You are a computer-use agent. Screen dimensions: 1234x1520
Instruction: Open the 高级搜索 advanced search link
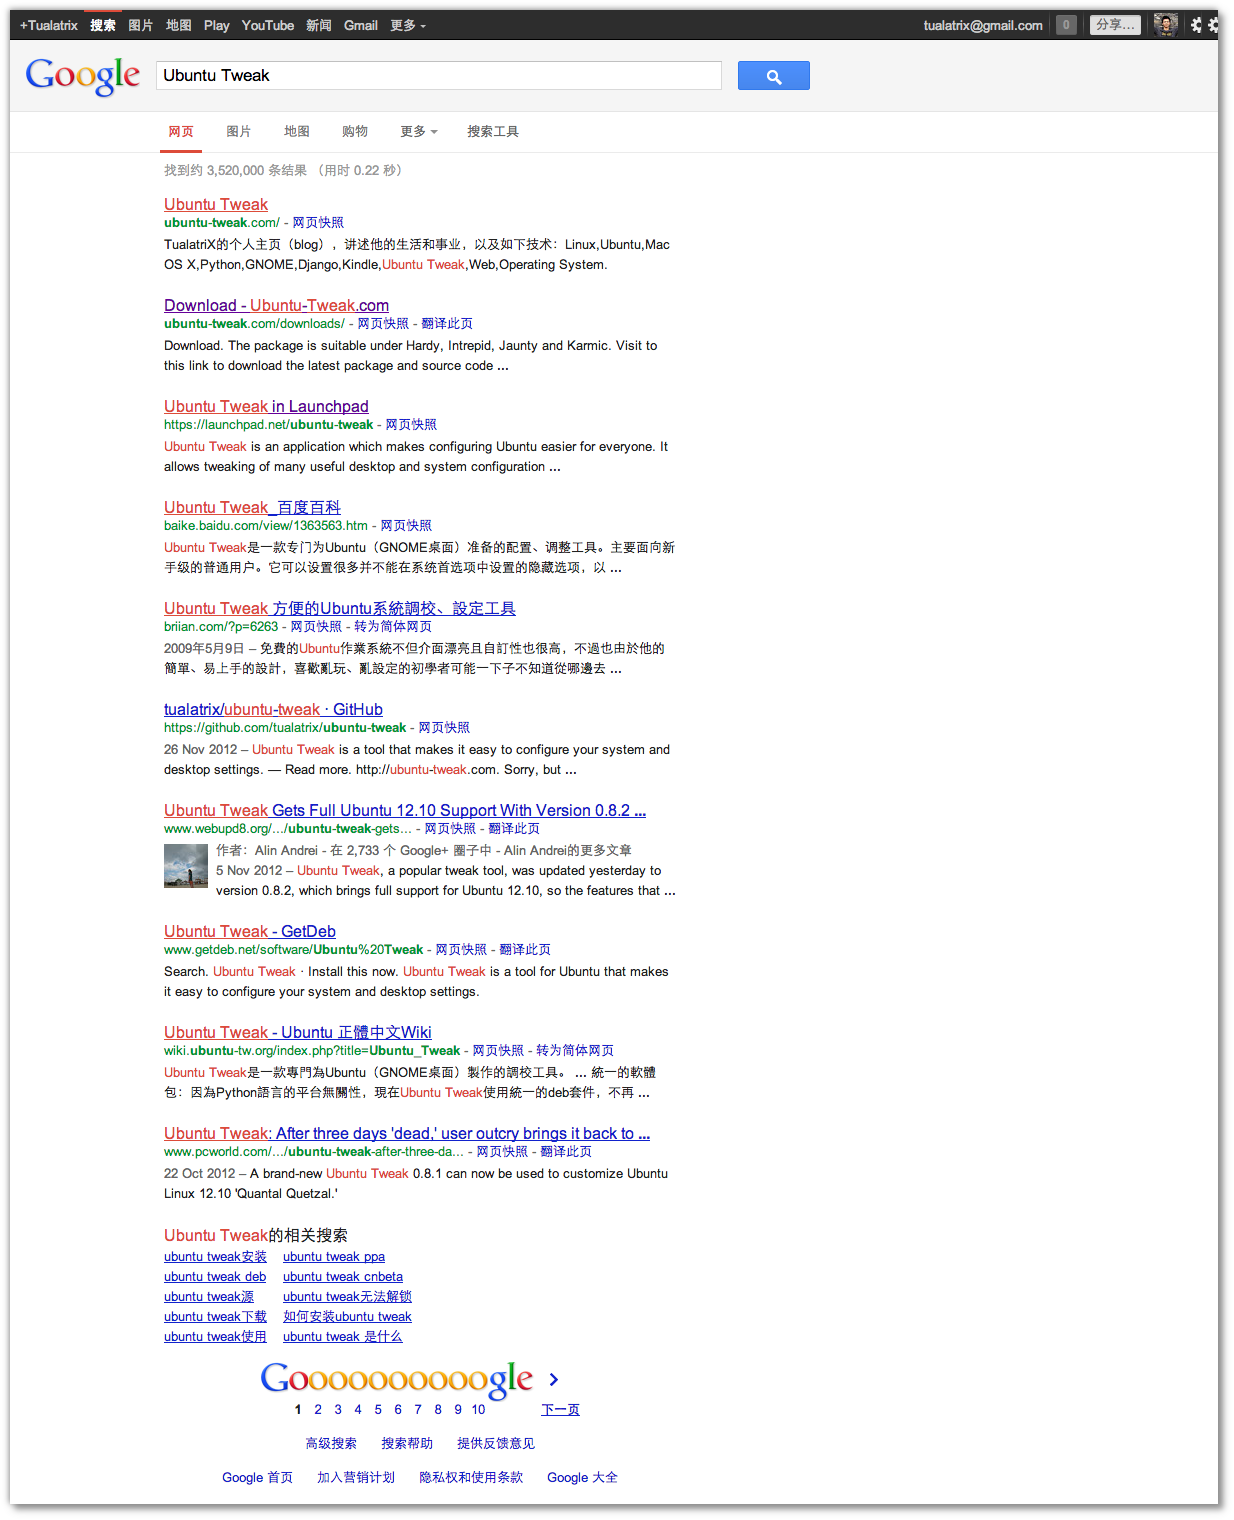click(x=331, y=1442)
